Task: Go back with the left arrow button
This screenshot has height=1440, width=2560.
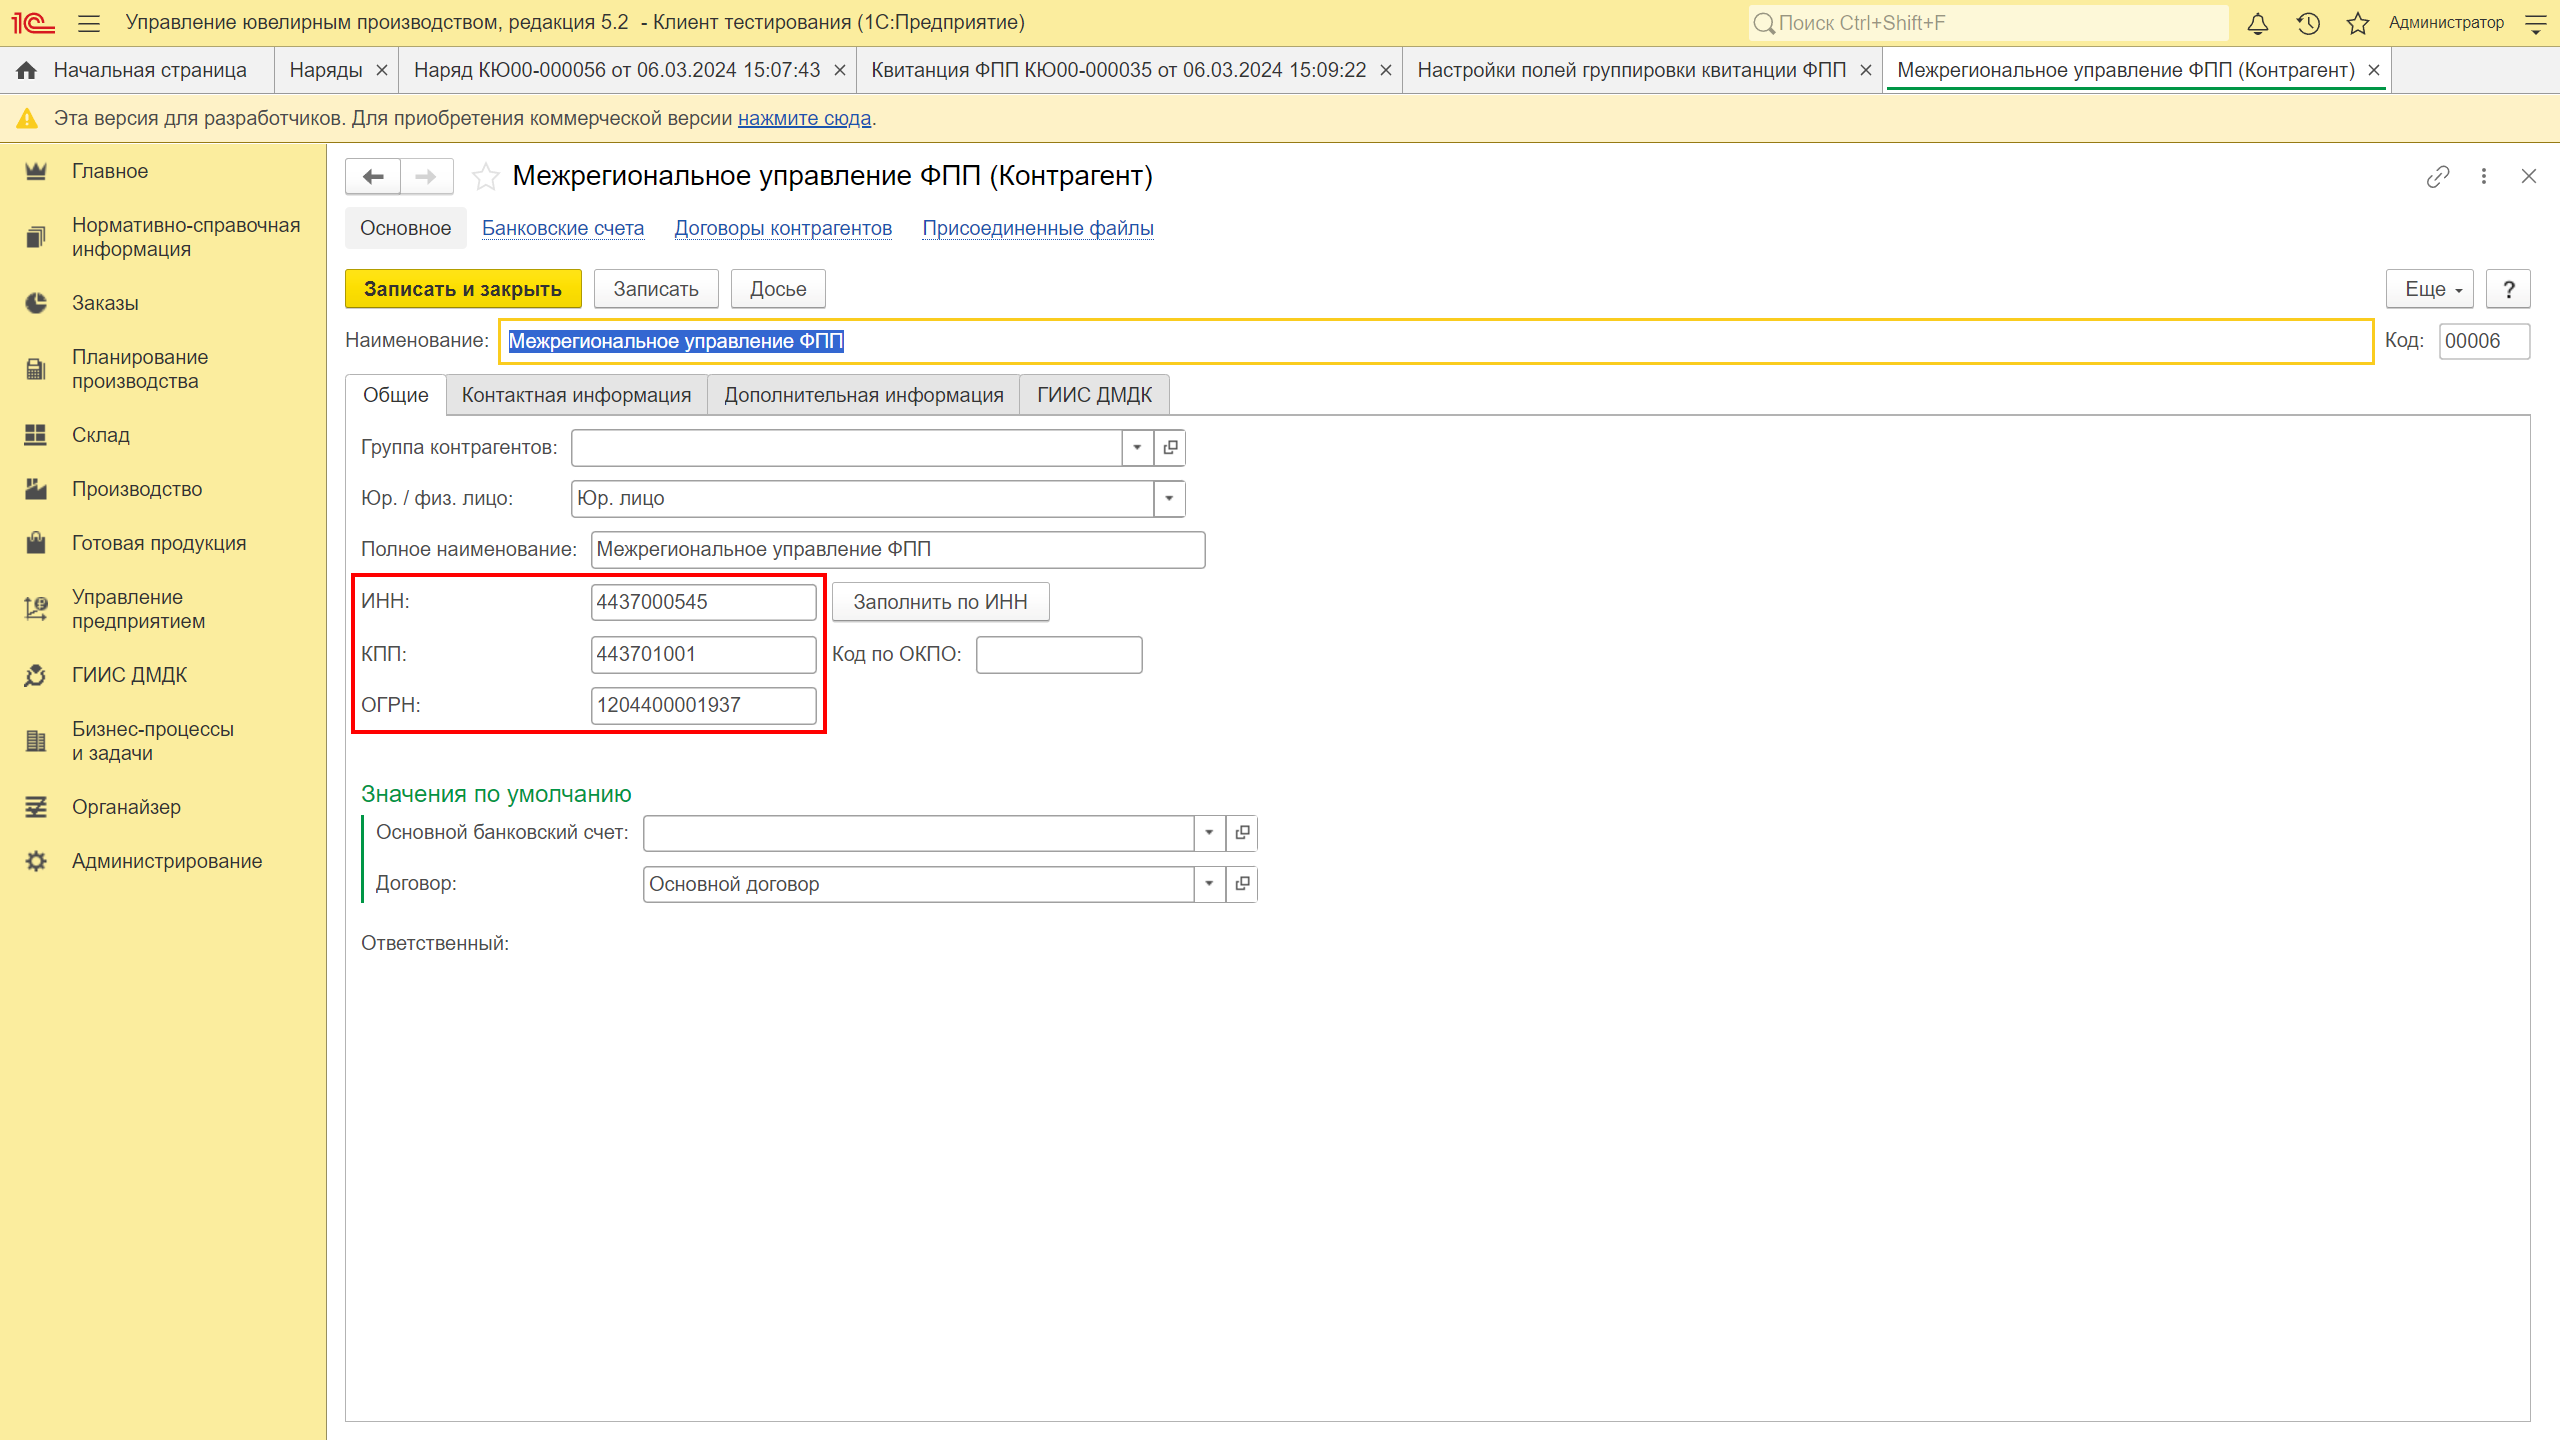Action: (373, 177)
